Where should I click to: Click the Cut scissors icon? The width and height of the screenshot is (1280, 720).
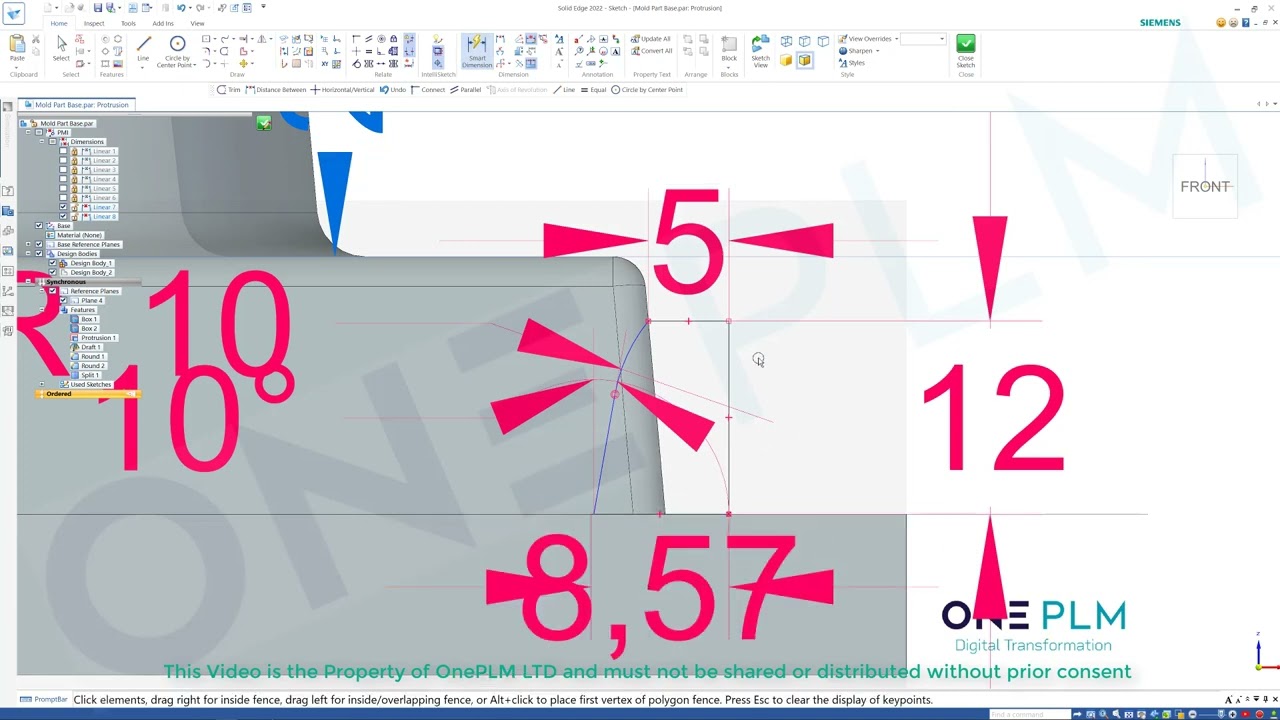pos(36,40)
